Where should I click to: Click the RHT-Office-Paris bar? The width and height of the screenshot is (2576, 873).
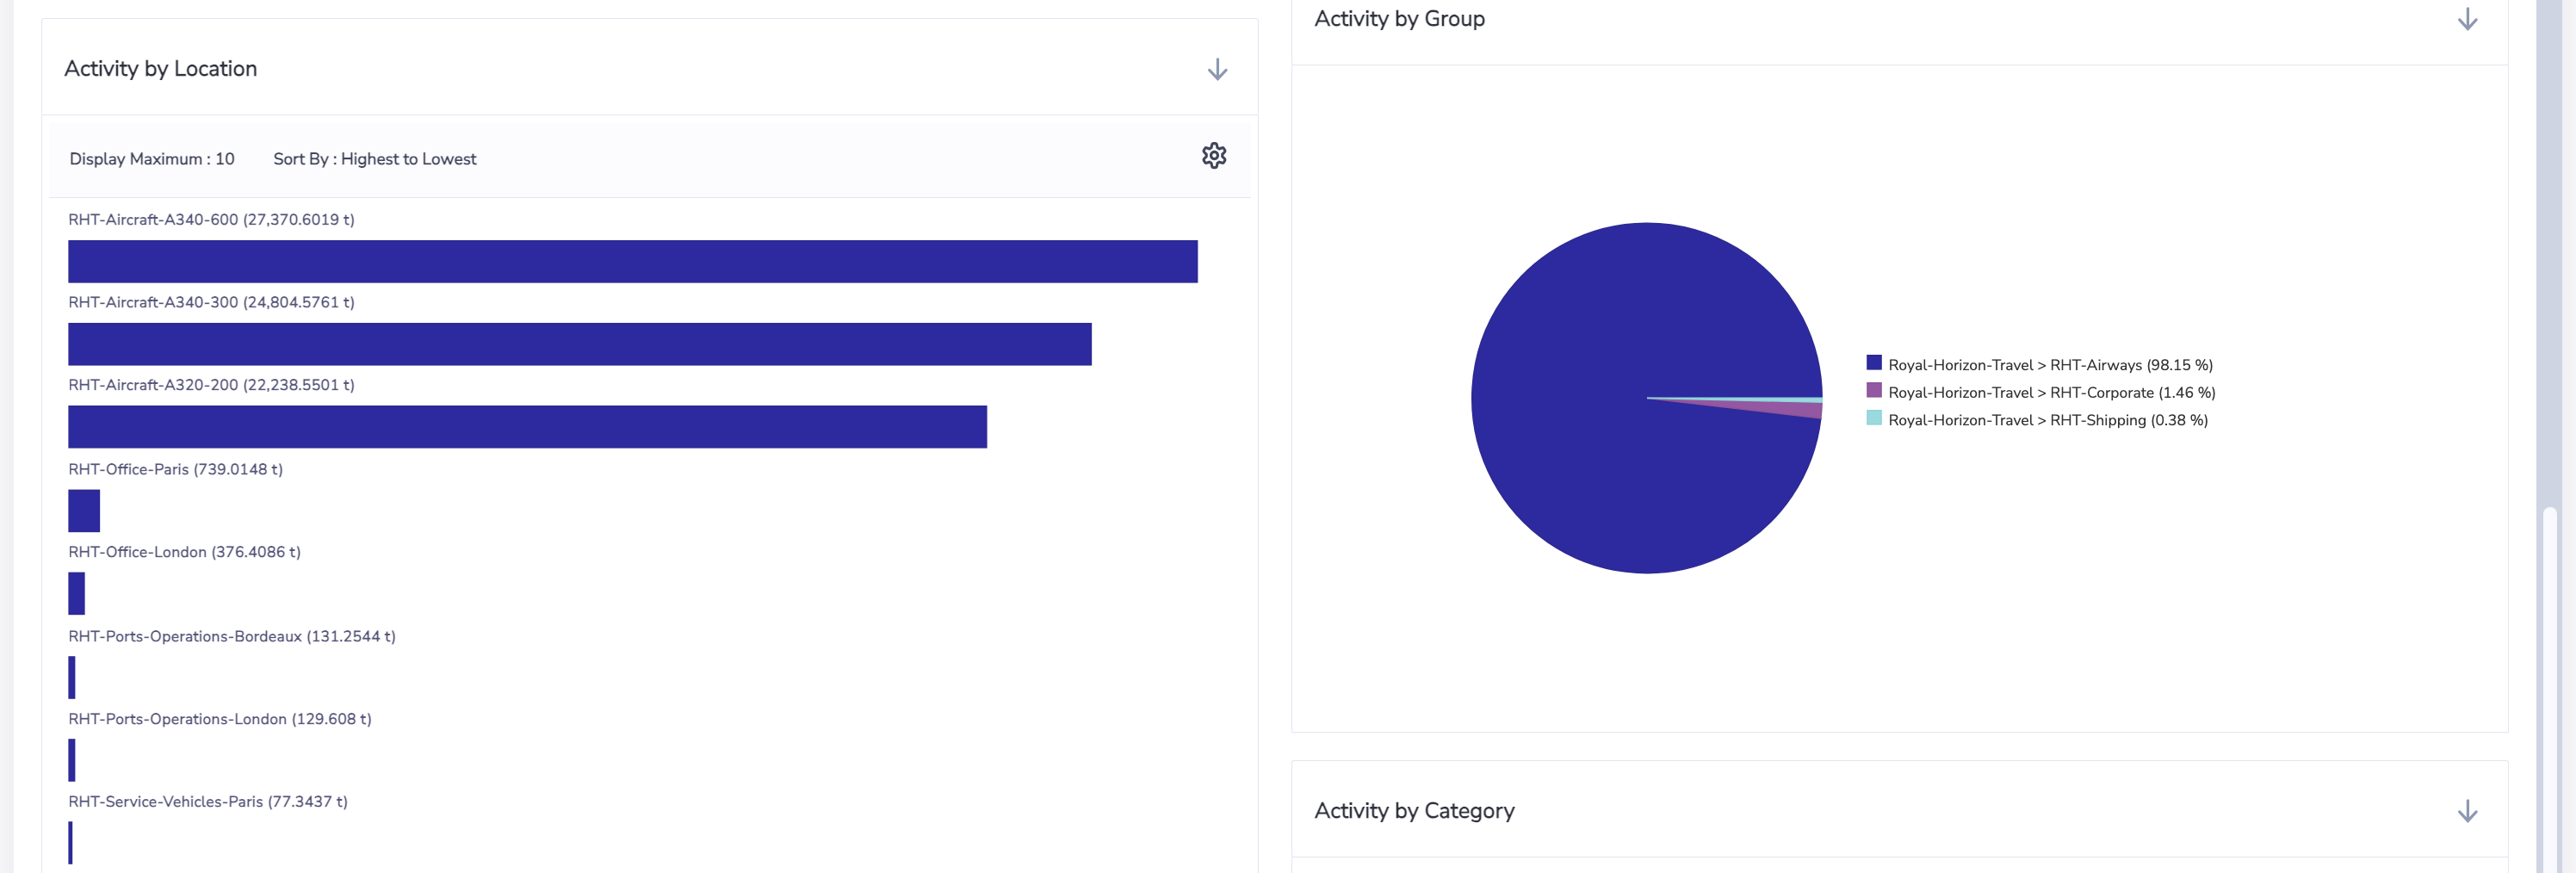coord(84,511)
